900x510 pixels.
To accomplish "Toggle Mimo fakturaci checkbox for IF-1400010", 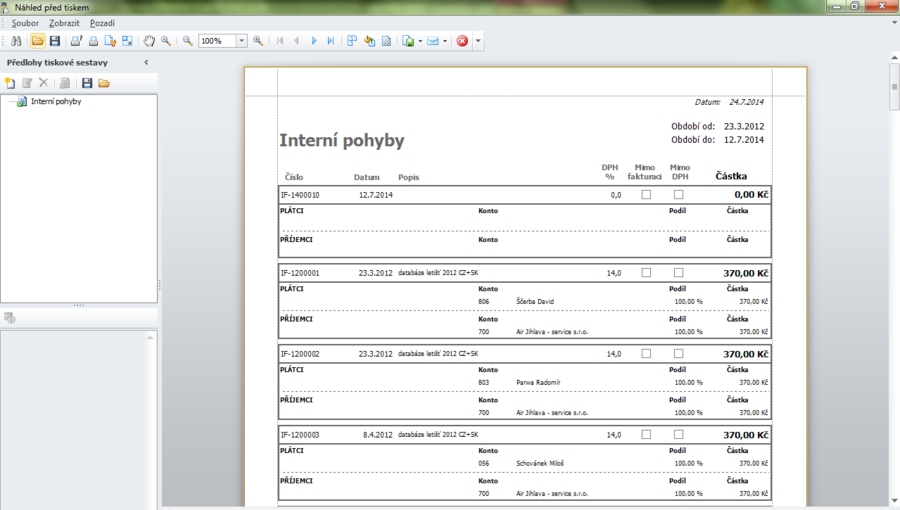I will (x=646, y=195).
